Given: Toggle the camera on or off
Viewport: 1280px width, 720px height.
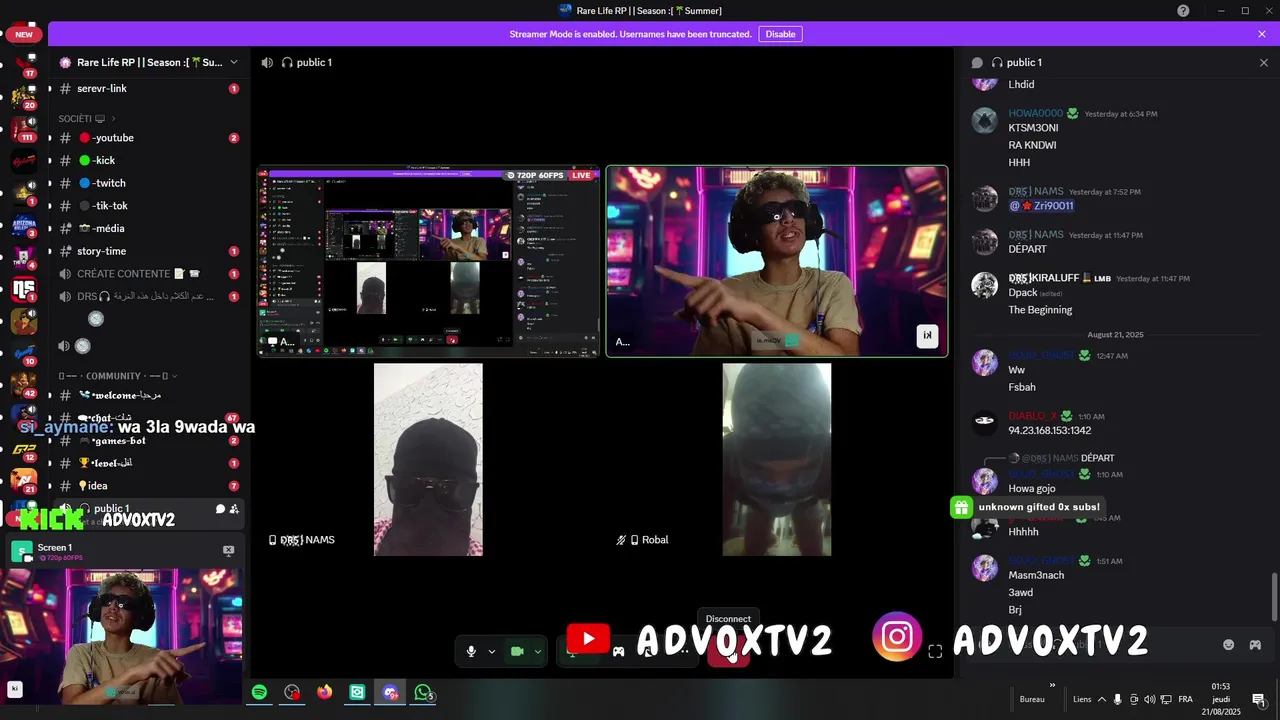Looking at the screenshot, I should (517, 651).
